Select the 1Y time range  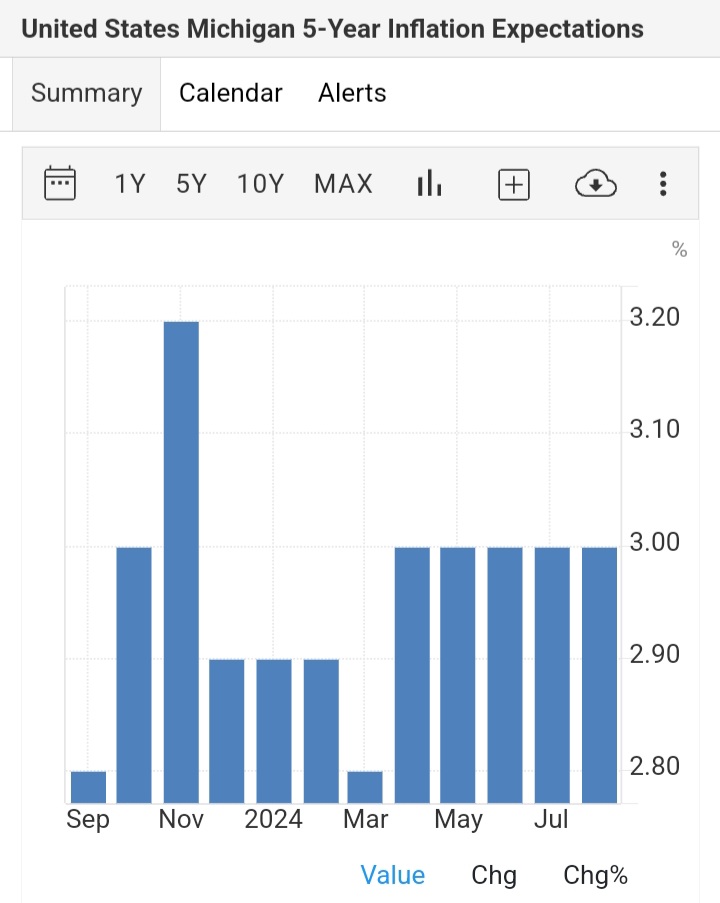point(130,184)
